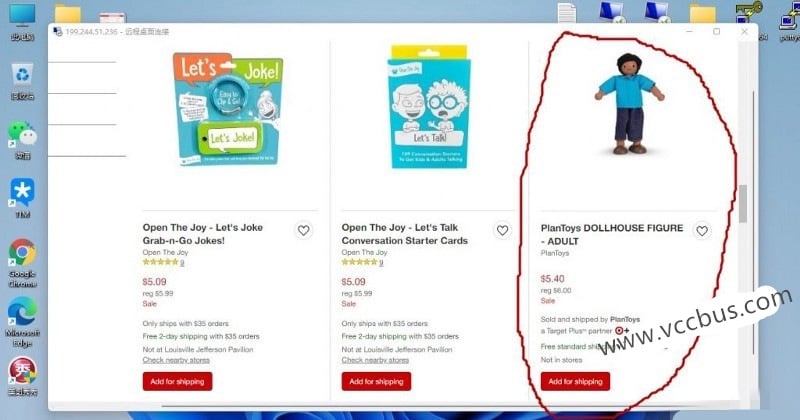The image size is (800, 420).
Task: Launch Google Chrome from desktop
Action: pos(22,263)
